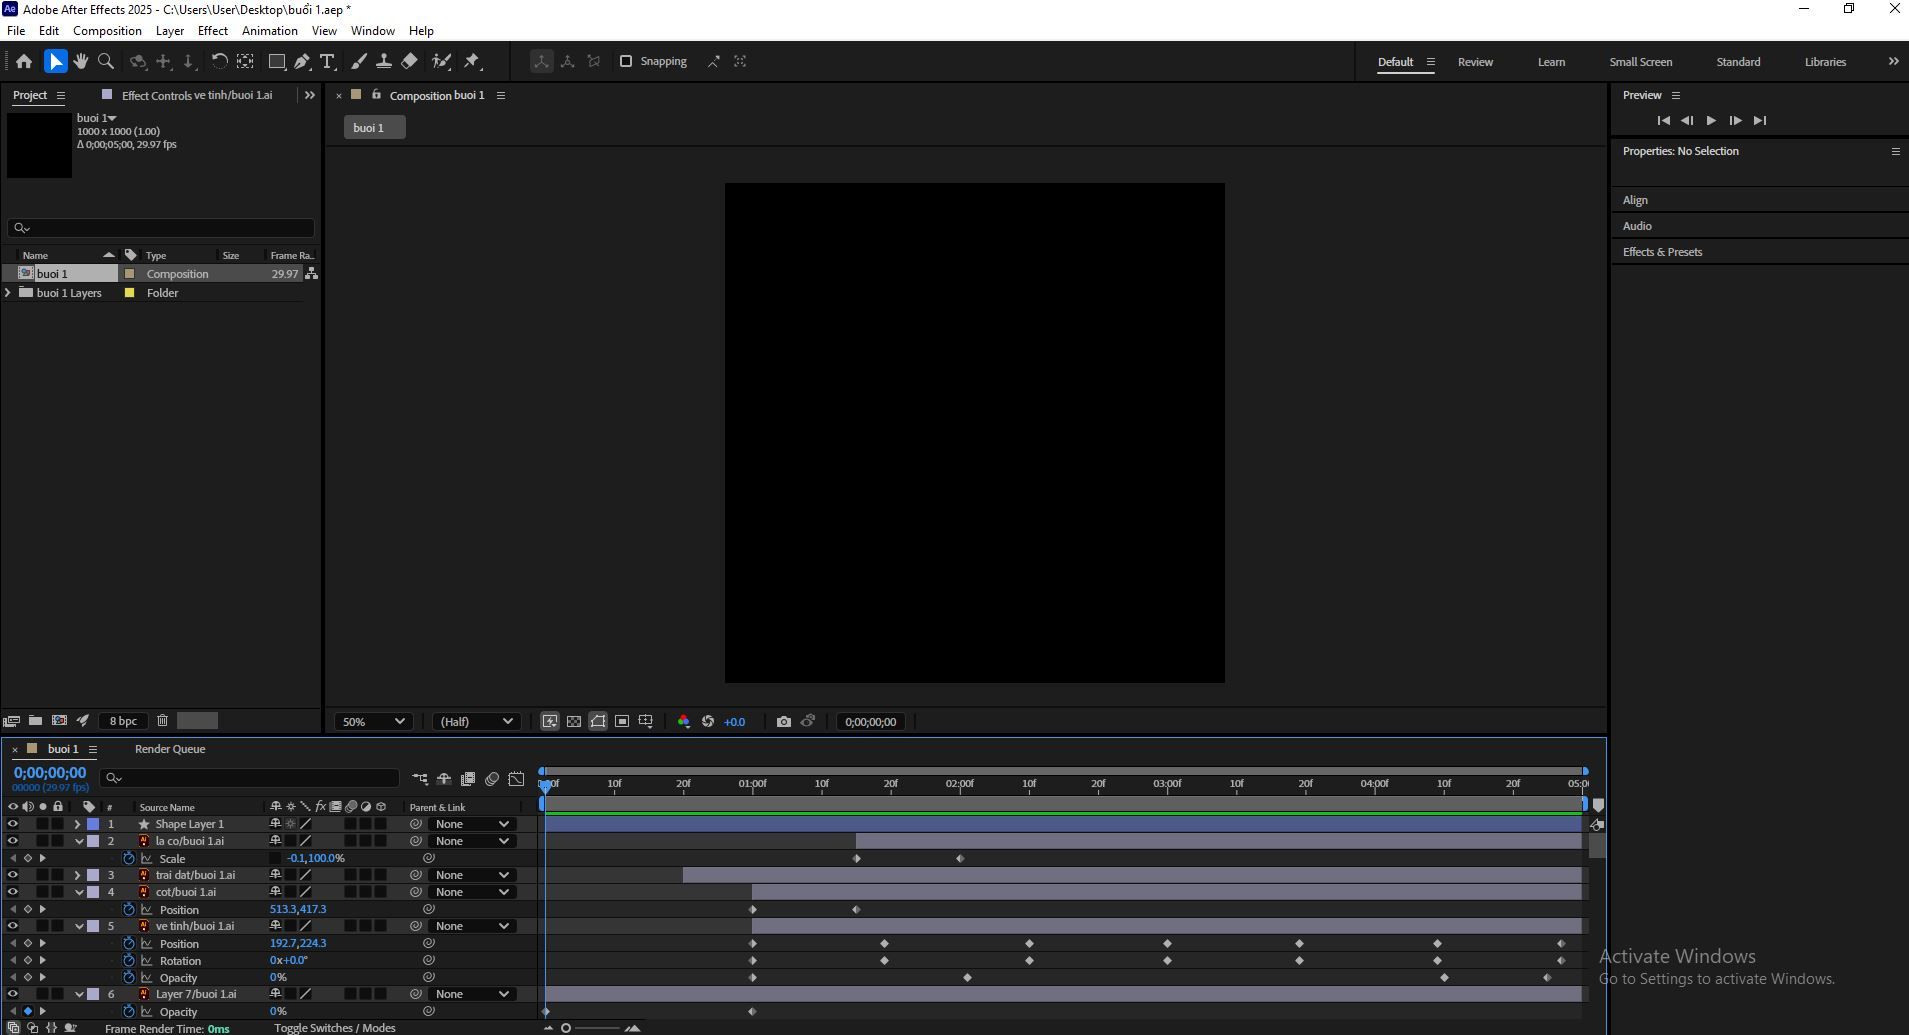Click the play button in Preview panel
Image resolution: width=1909 pixels, height=1035 pixels.
point(1711,120)
